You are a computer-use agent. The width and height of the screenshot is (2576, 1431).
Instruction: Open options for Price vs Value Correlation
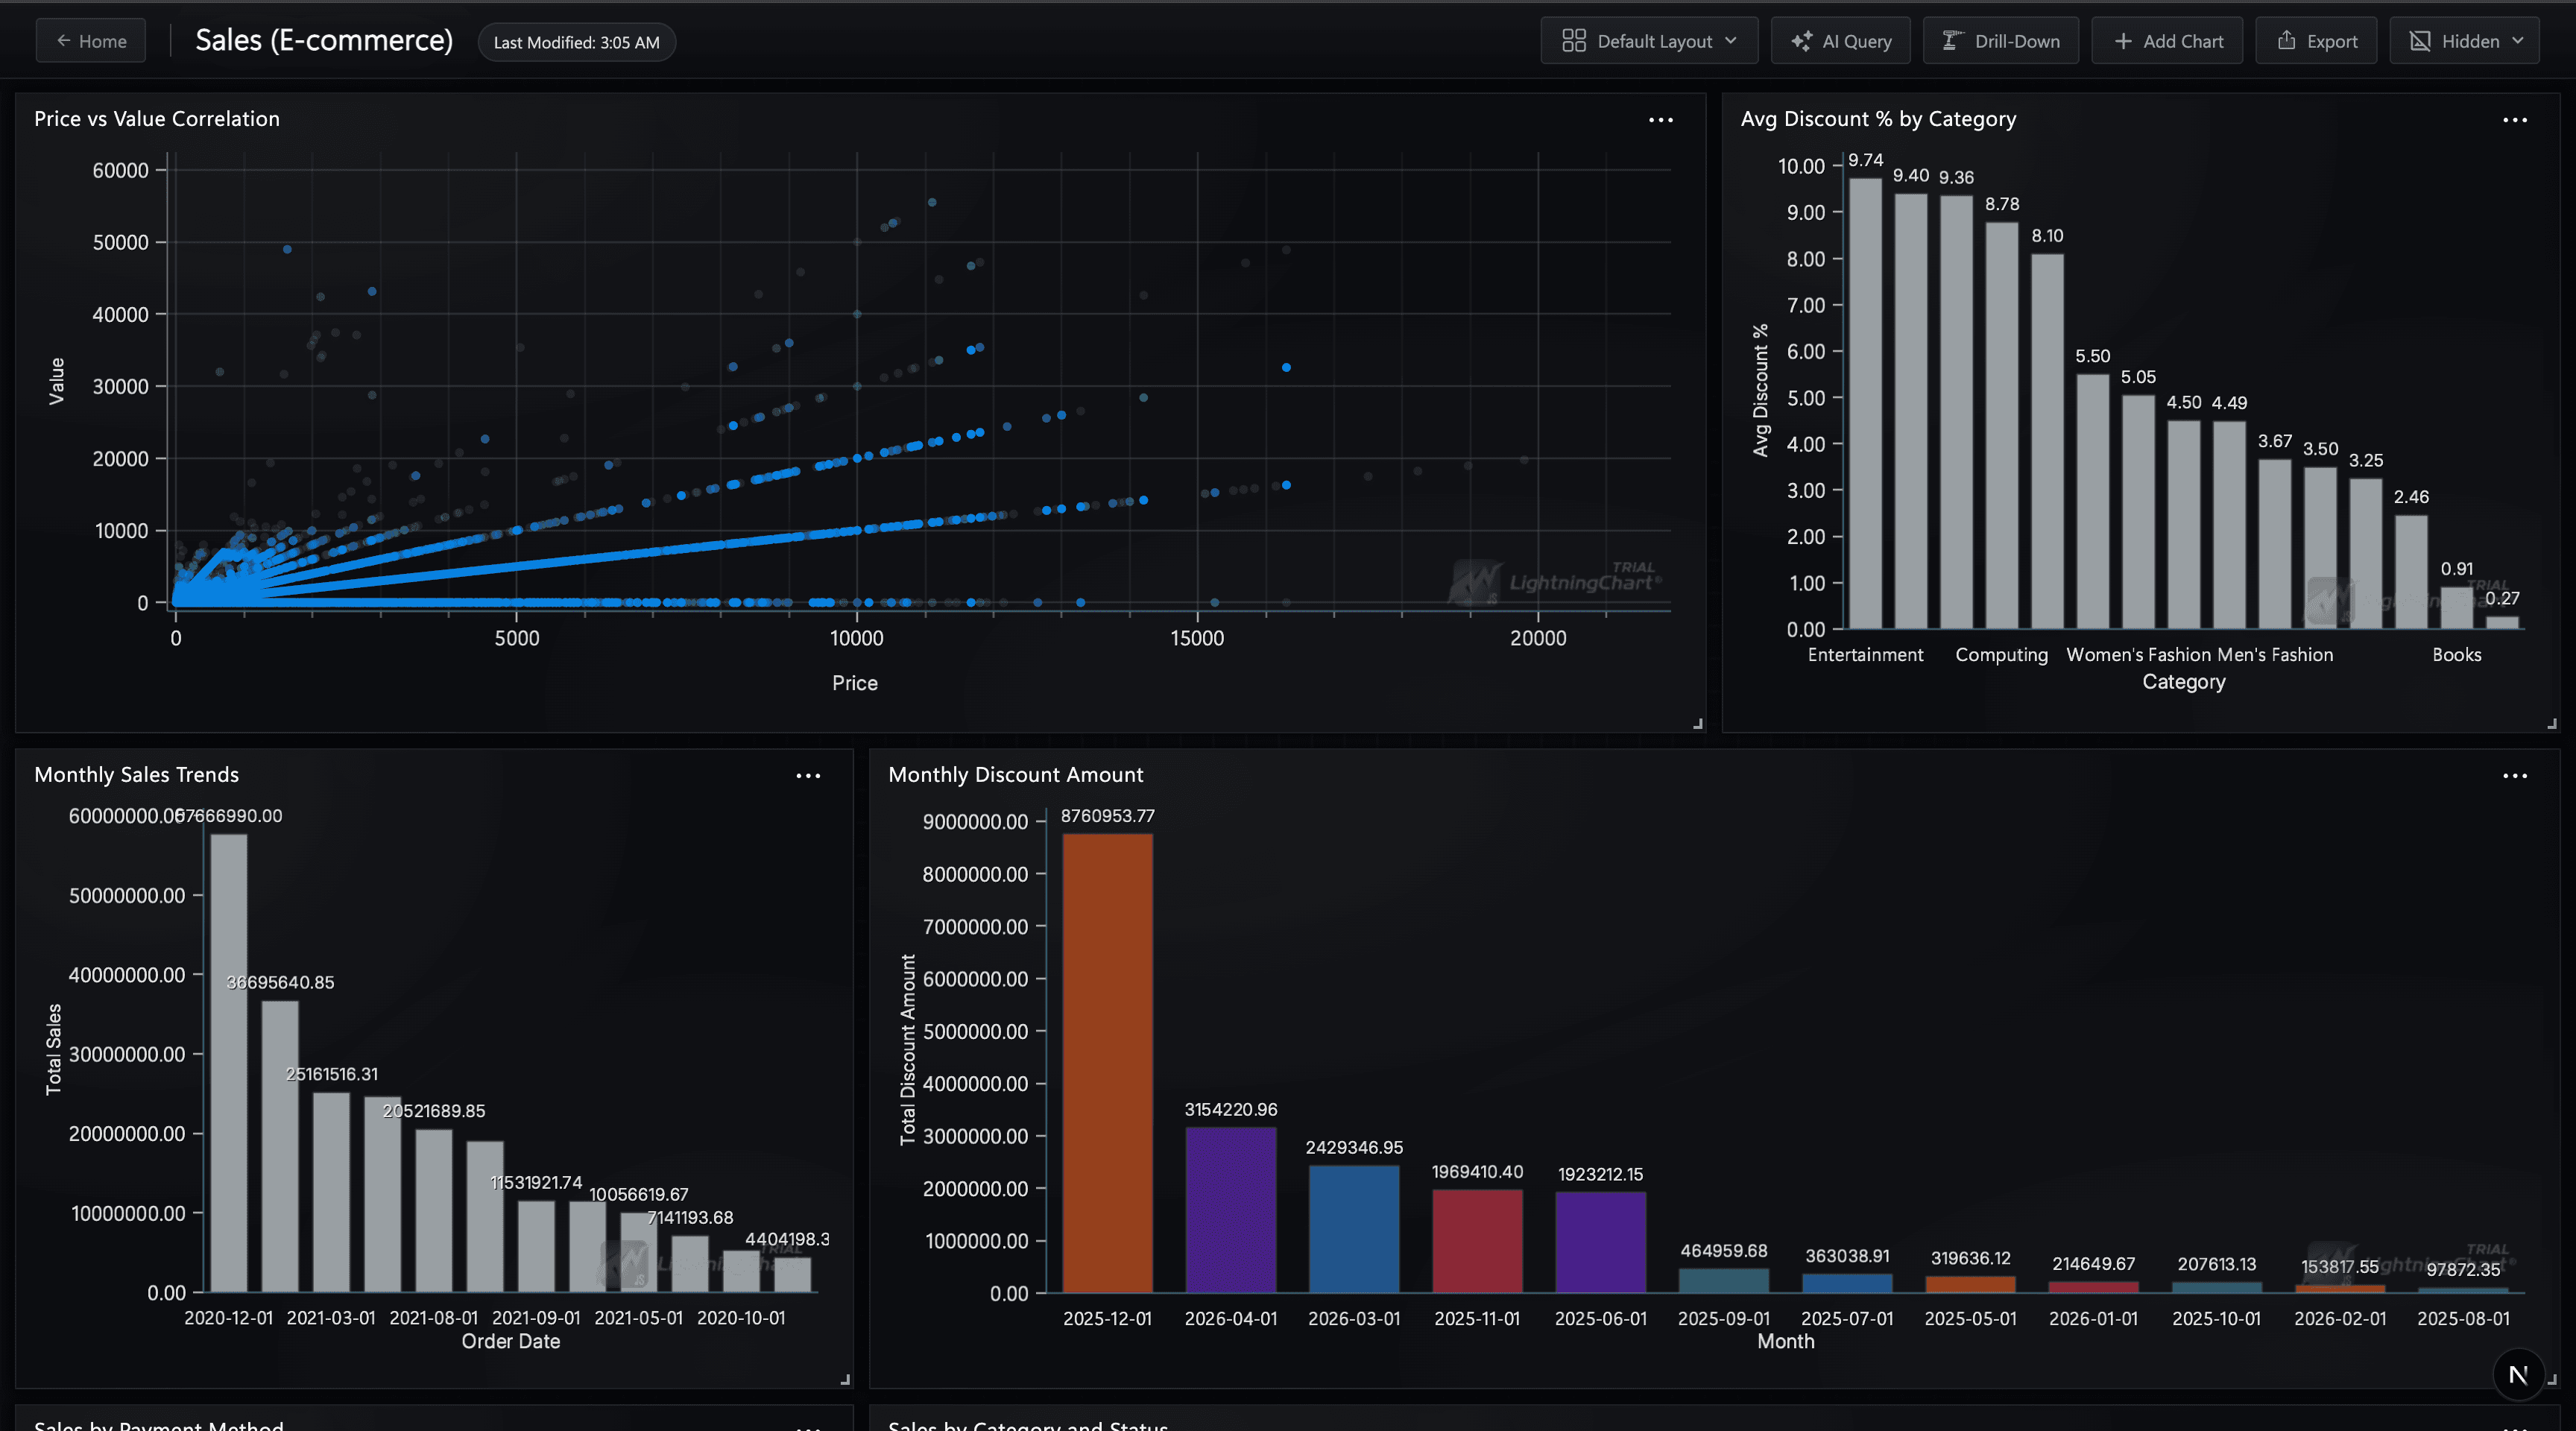(x=1661, y=120)
